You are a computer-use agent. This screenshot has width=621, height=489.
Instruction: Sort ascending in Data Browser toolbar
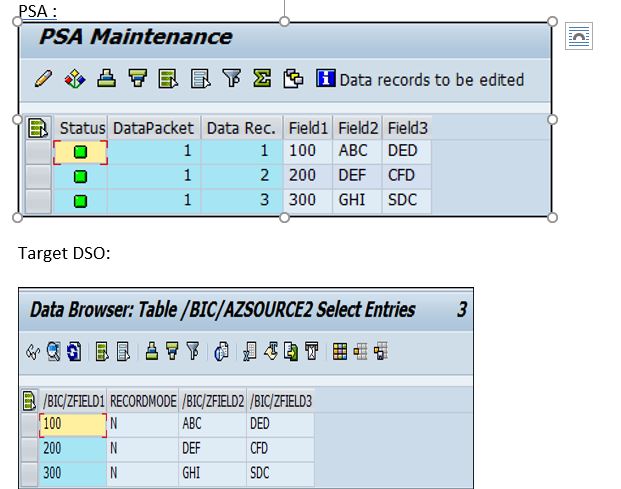(x=152, y=351)
